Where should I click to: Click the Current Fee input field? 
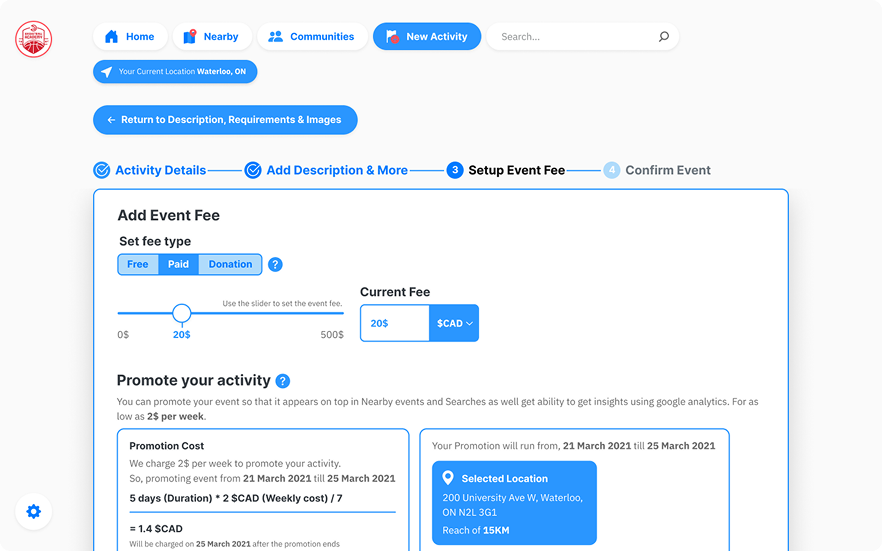coord(394,324)
